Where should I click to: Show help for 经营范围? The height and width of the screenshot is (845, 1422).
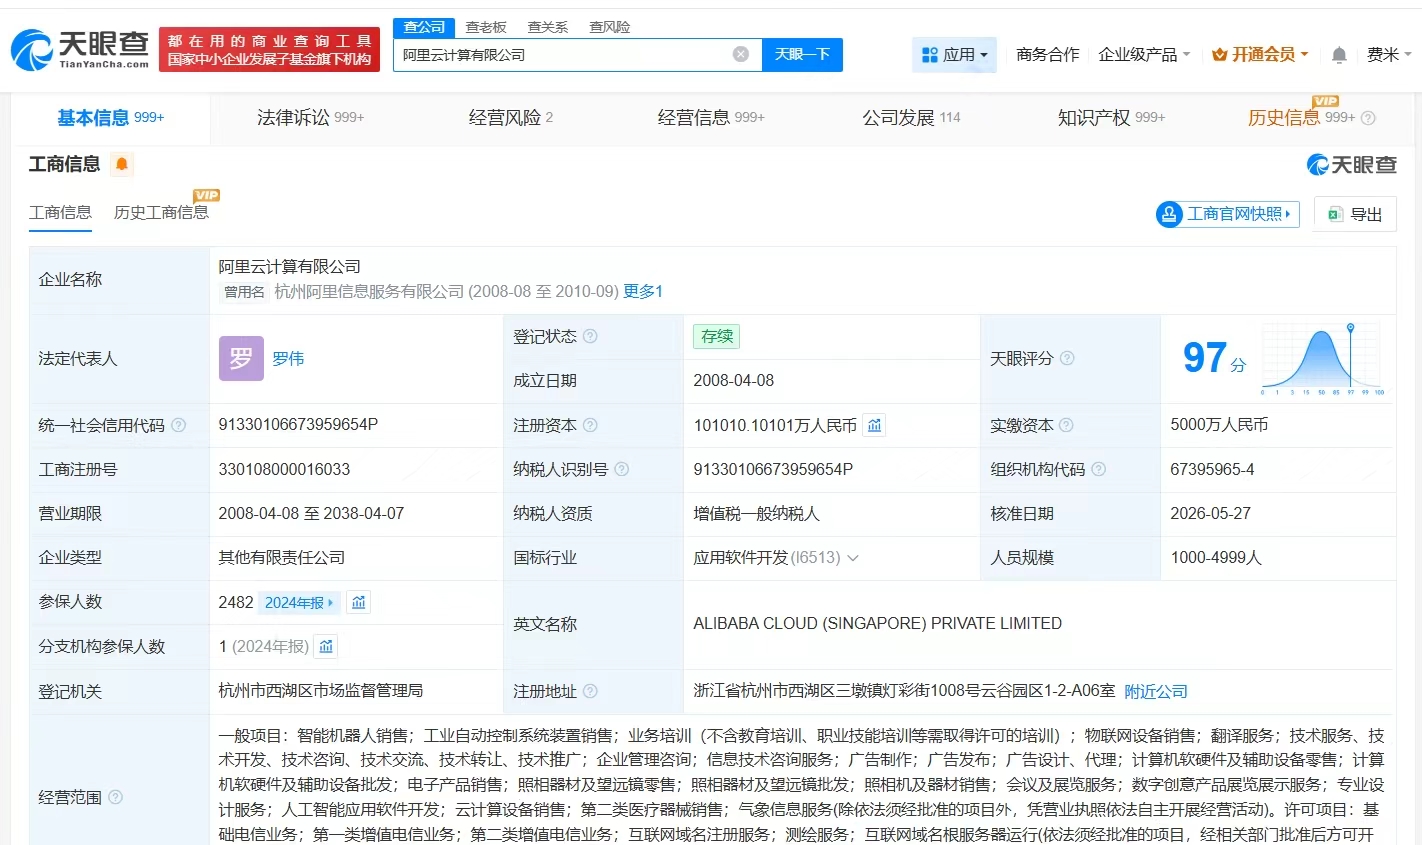point(115,797)
